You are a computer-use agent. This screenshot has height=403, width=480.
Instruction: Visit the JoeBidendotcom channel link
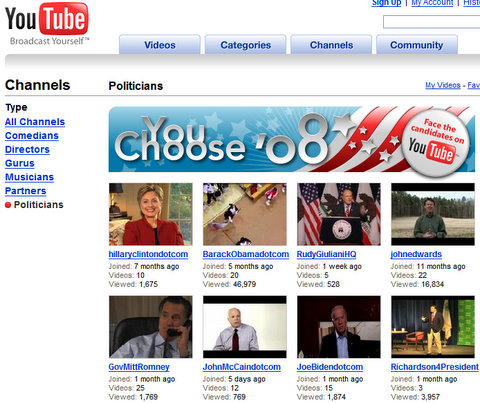pos(330,367)
